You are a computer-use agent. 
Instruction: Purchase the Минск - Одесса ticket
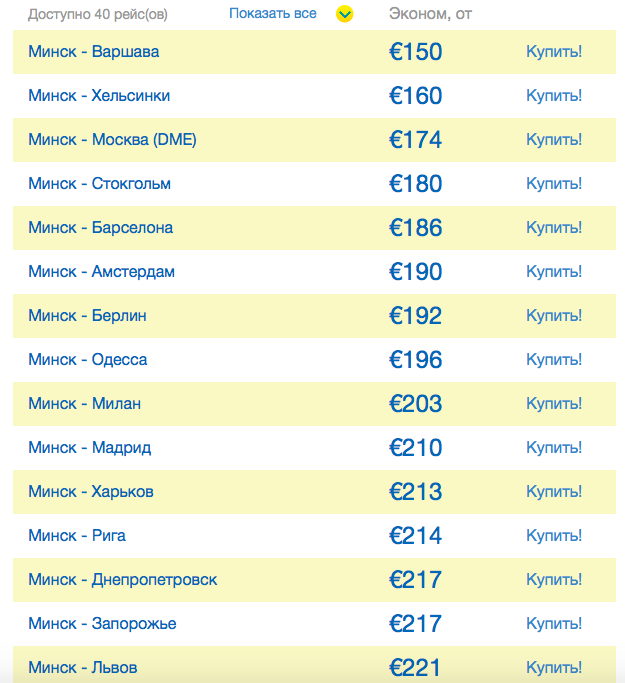554,360
